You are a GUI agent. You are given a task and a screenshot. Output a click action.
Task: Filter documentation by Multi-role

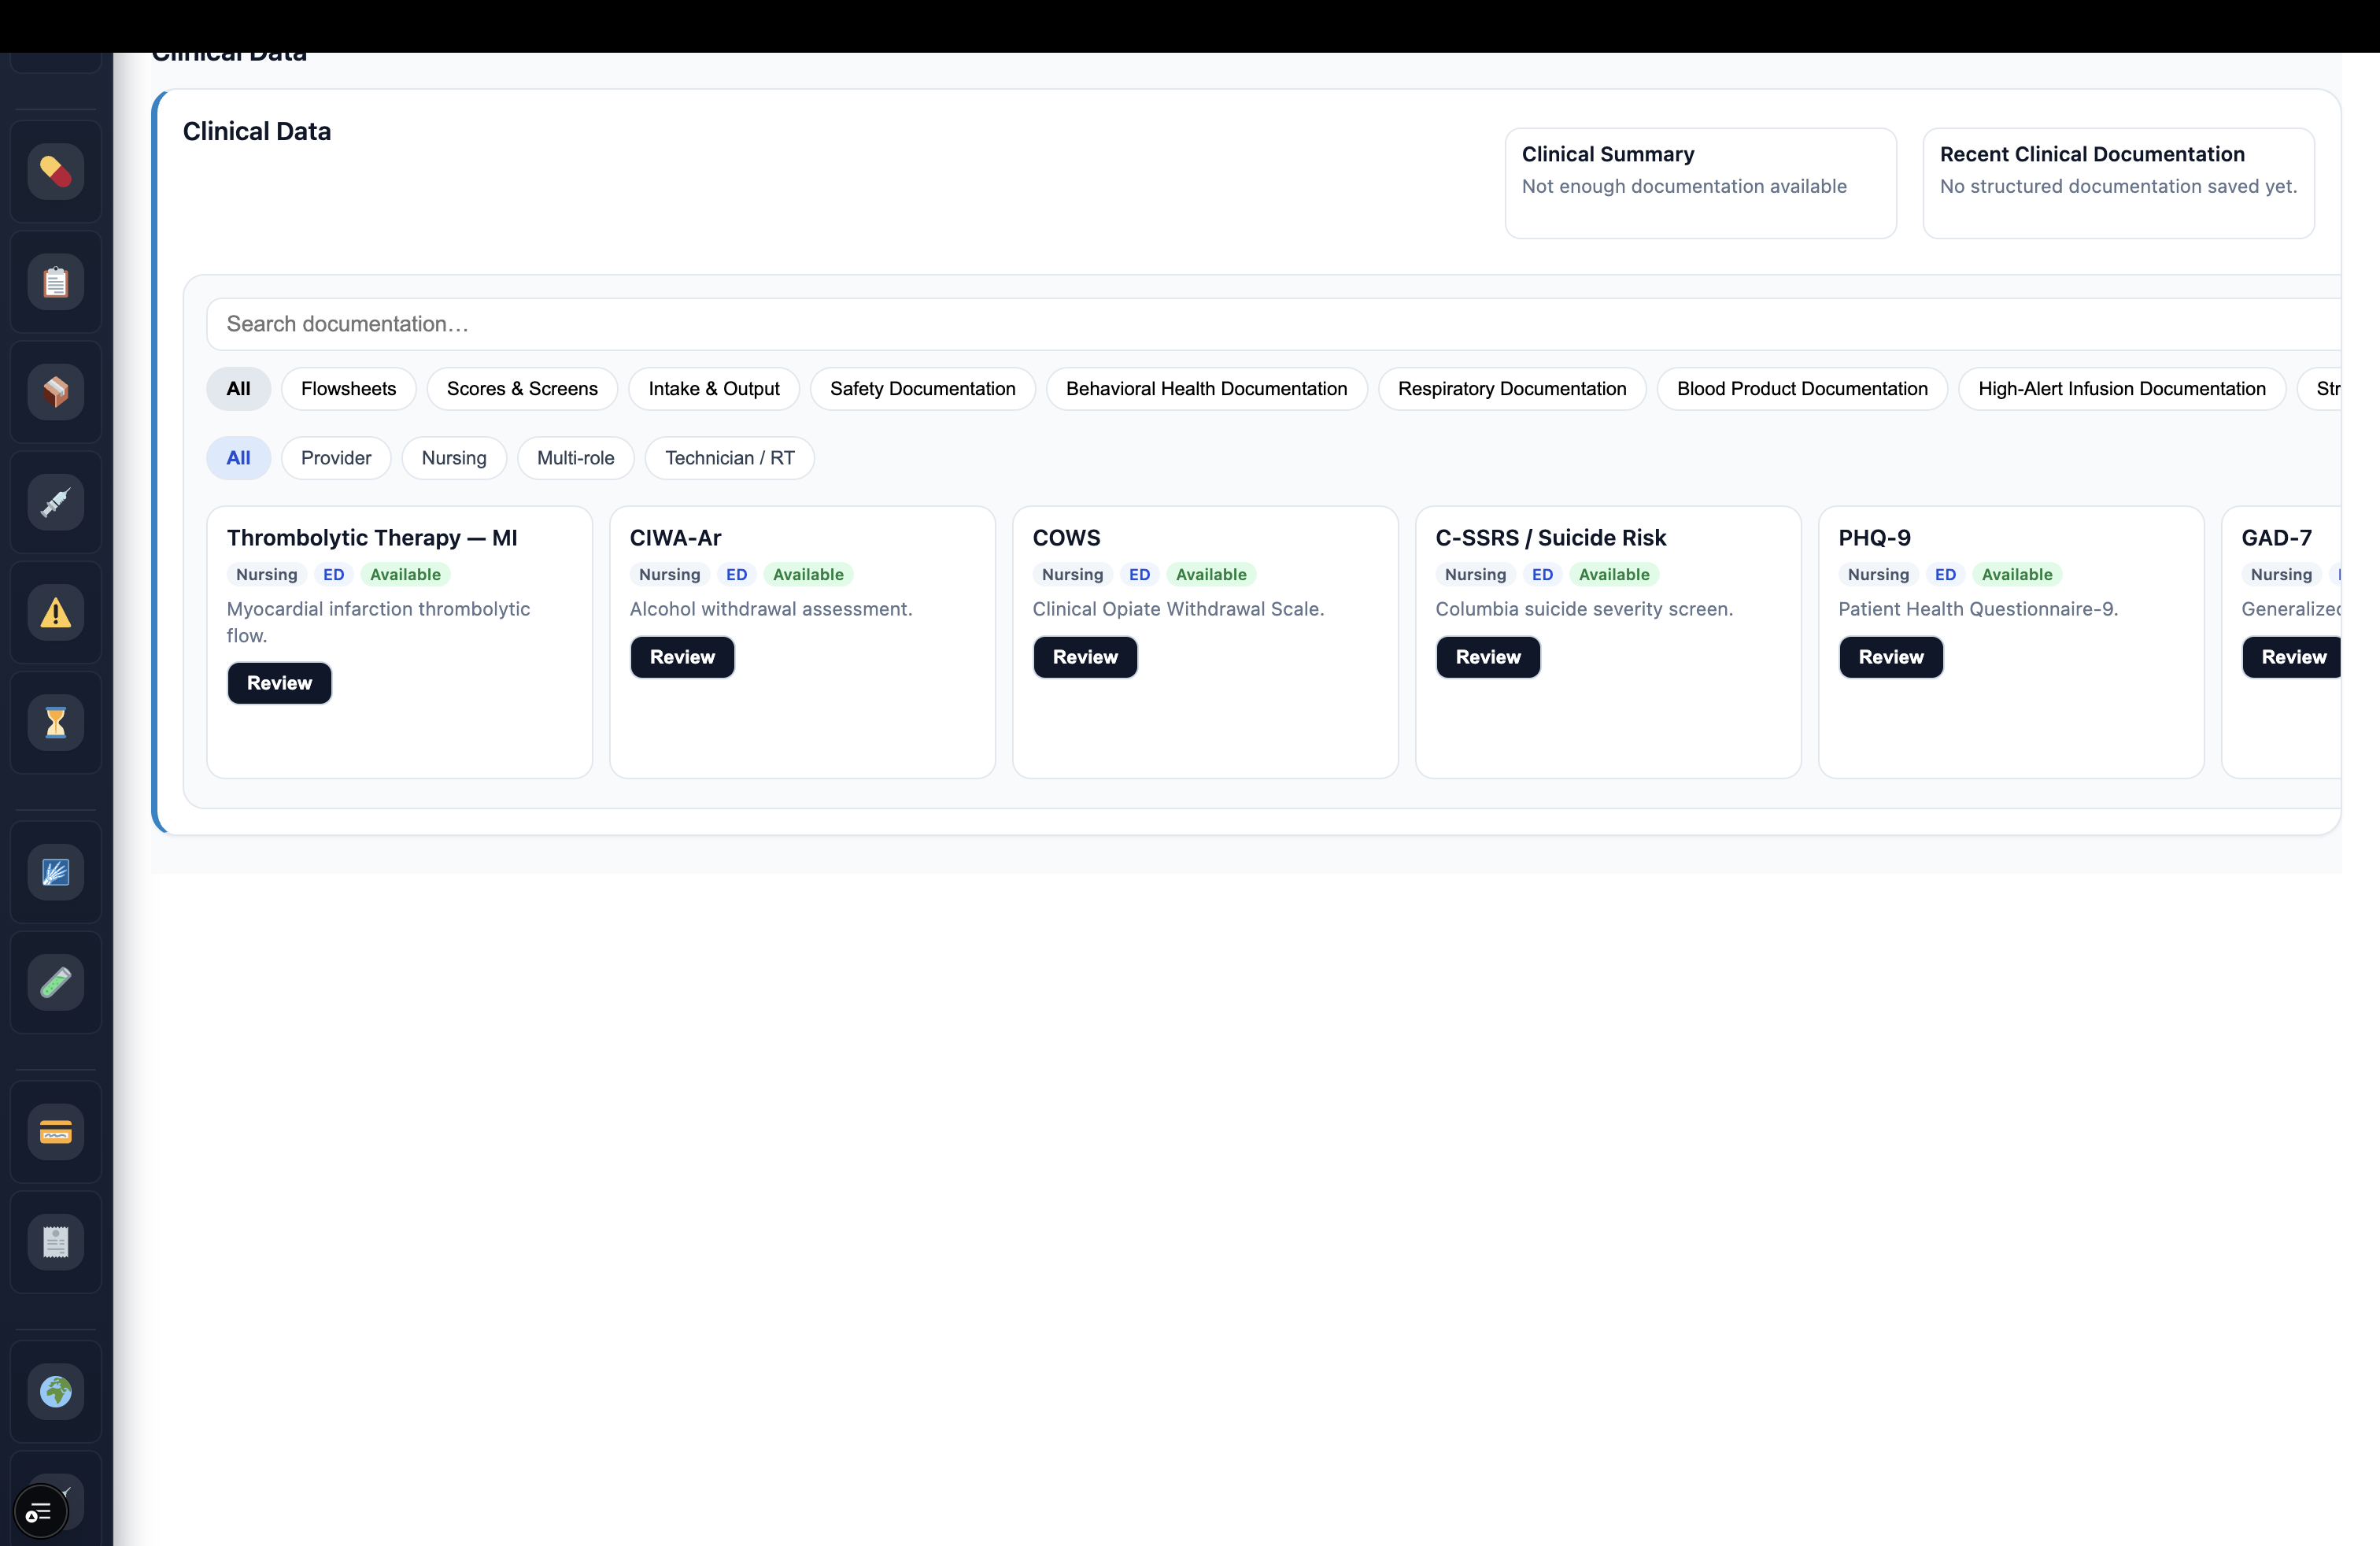576,458
